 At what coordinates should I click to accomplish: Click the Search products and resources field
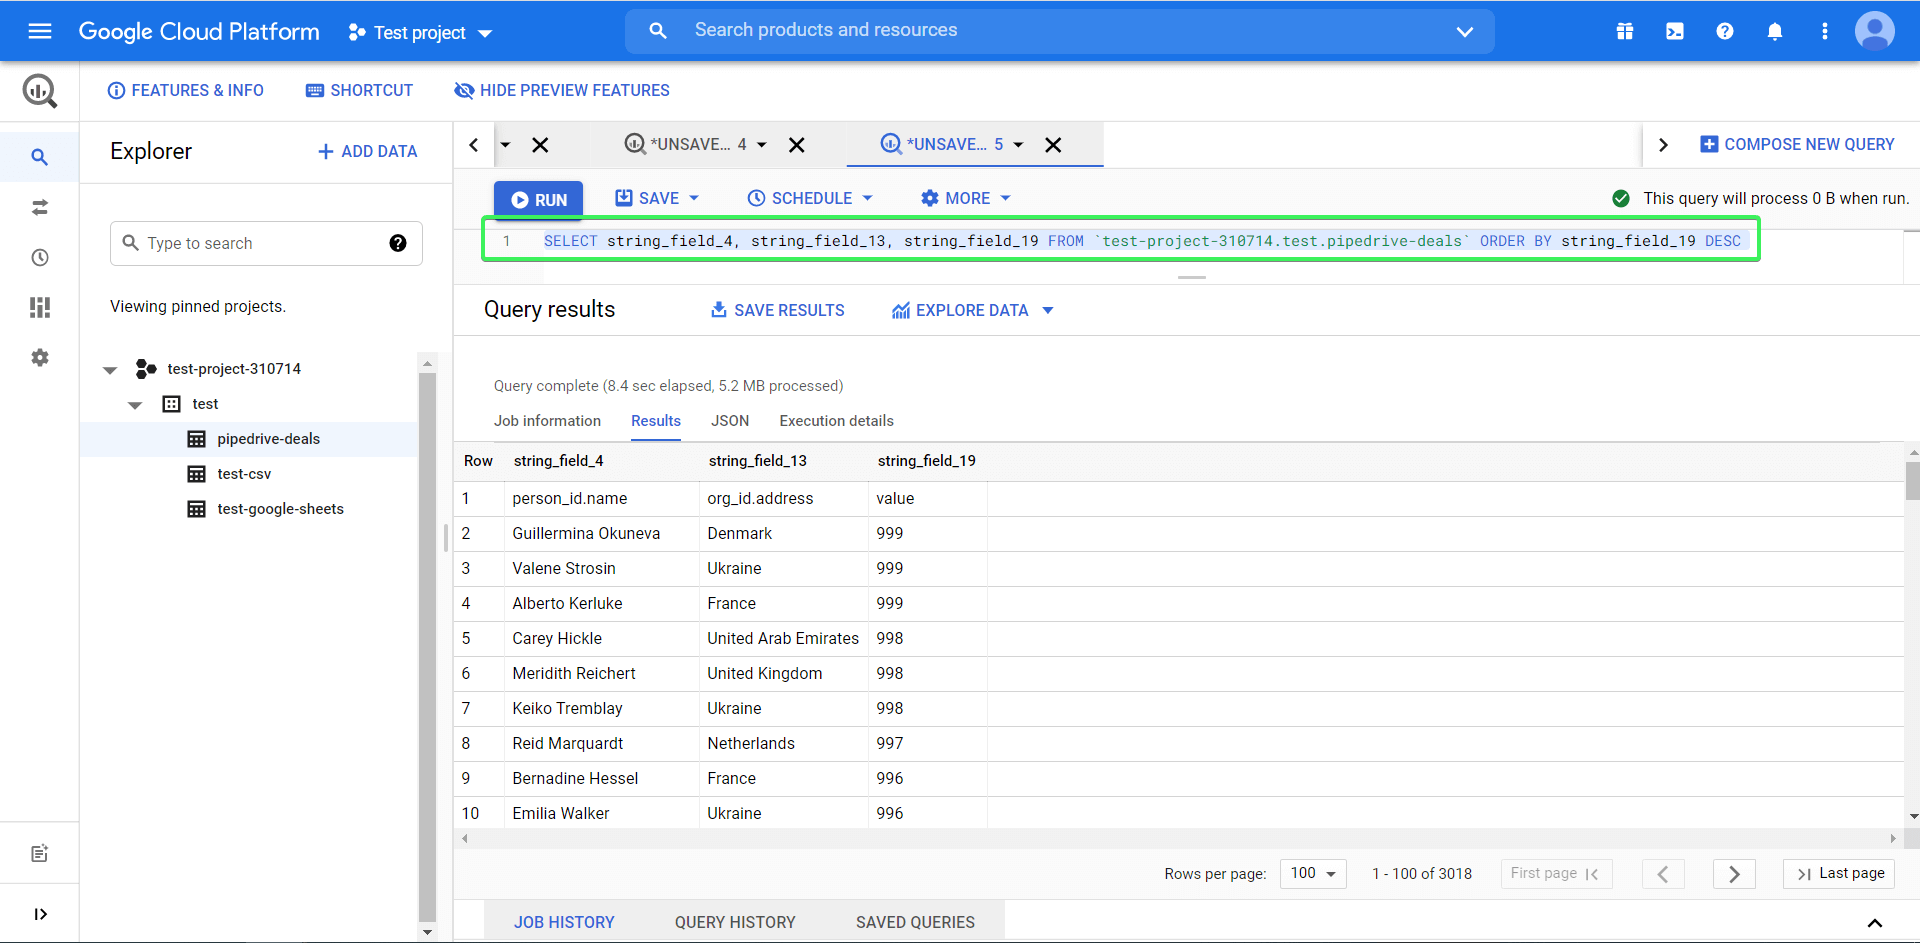click(x=1060, y=31)
